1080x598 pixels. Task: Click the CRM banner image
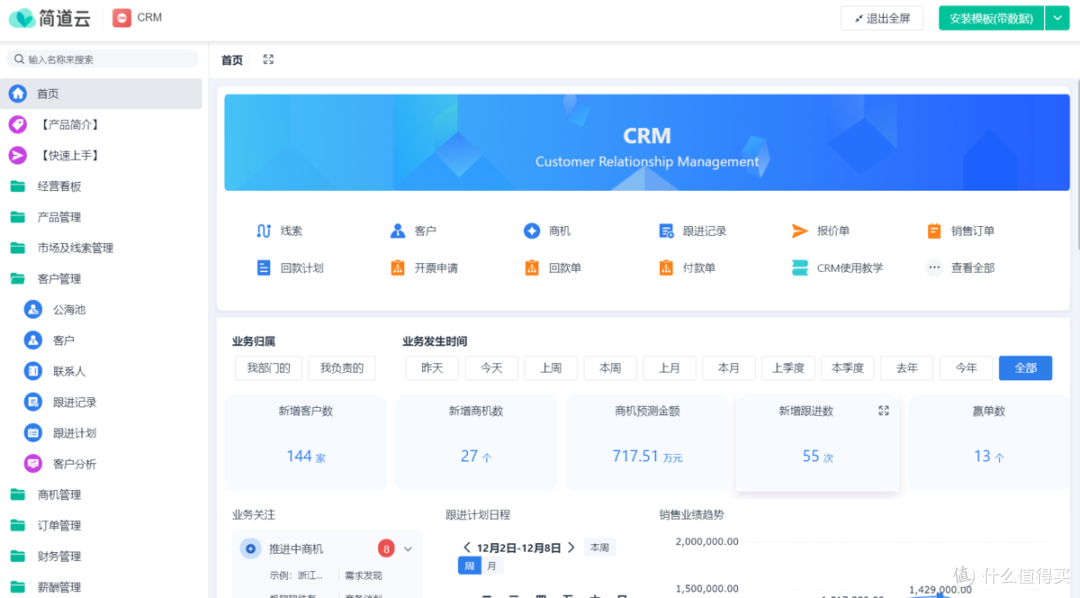[x=647, y=143]
